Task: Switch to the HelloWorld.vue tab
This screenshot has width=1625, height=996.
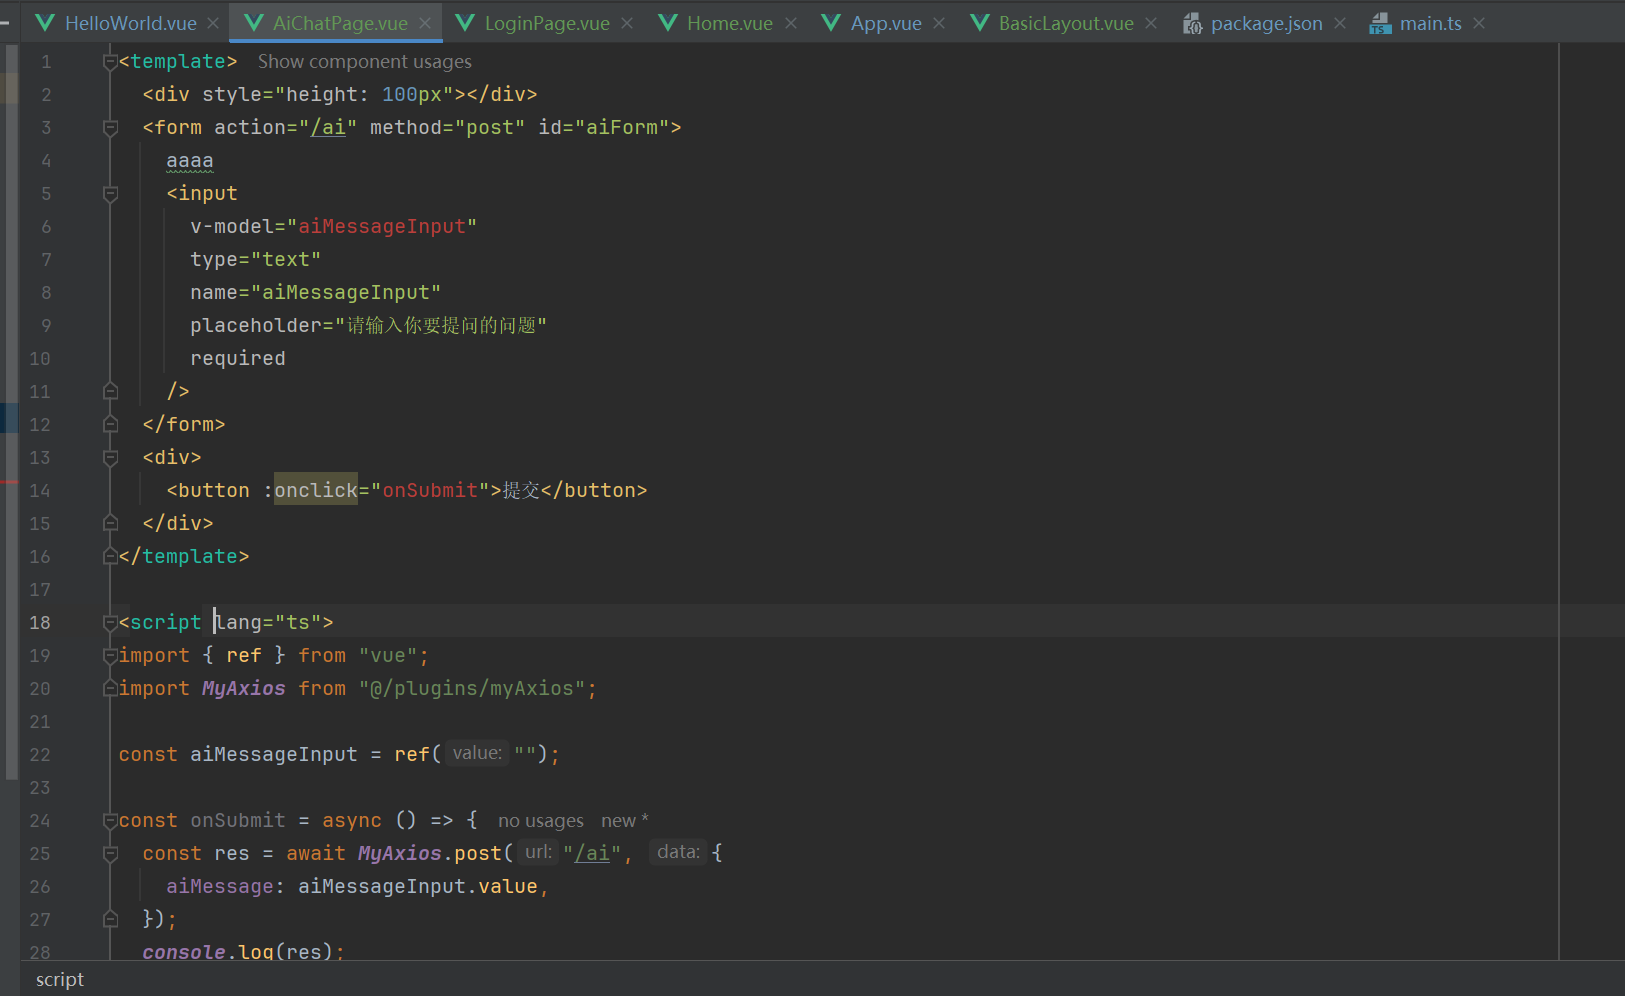Action: tap(130, 23)
